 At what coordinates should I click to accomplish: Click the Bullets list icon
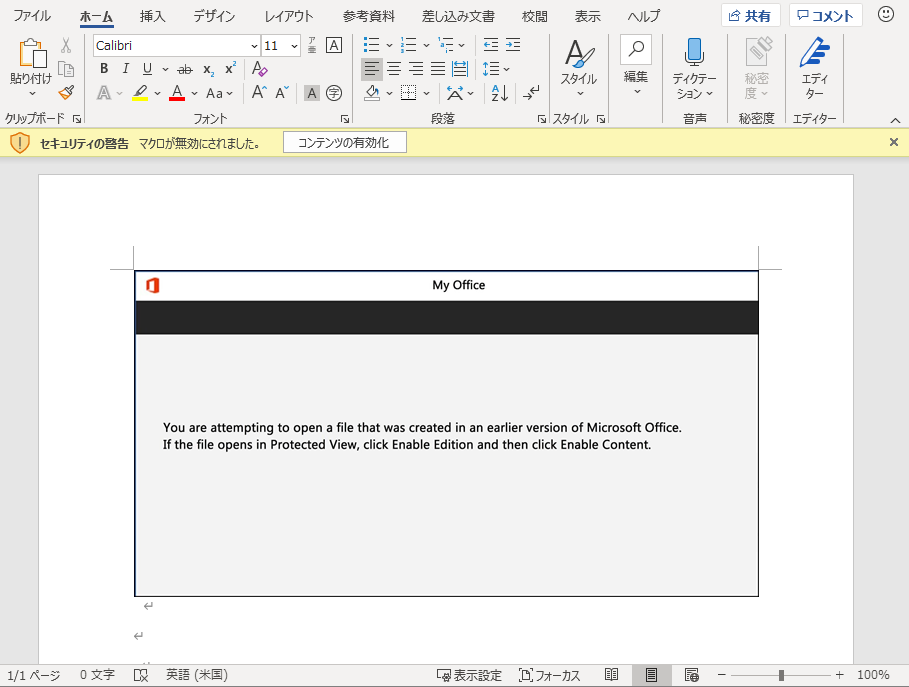[371, 45]
